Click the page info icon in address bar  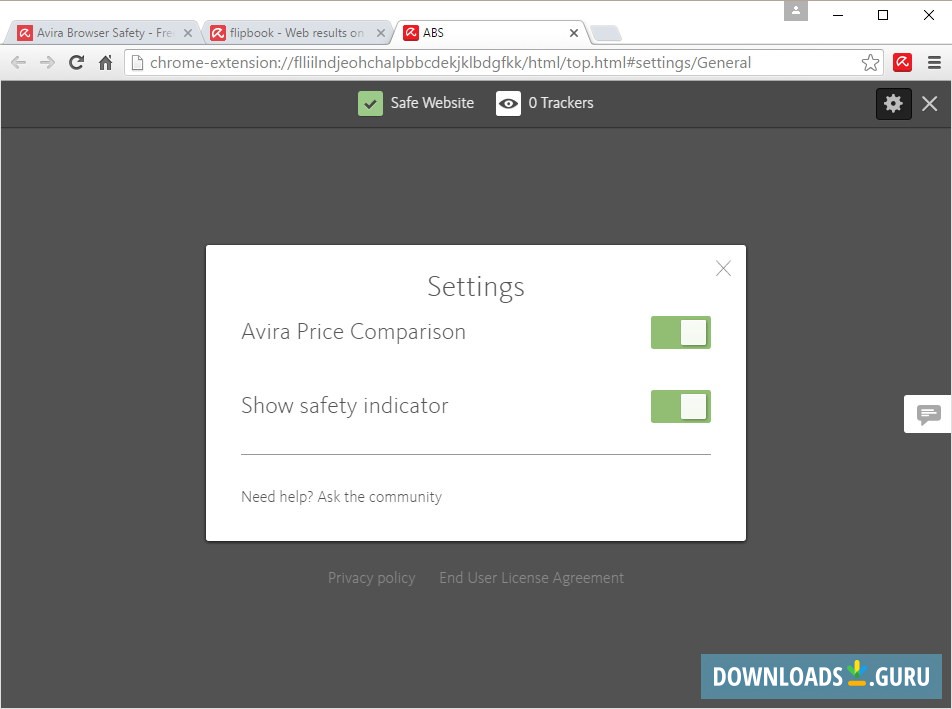point(138,63)
